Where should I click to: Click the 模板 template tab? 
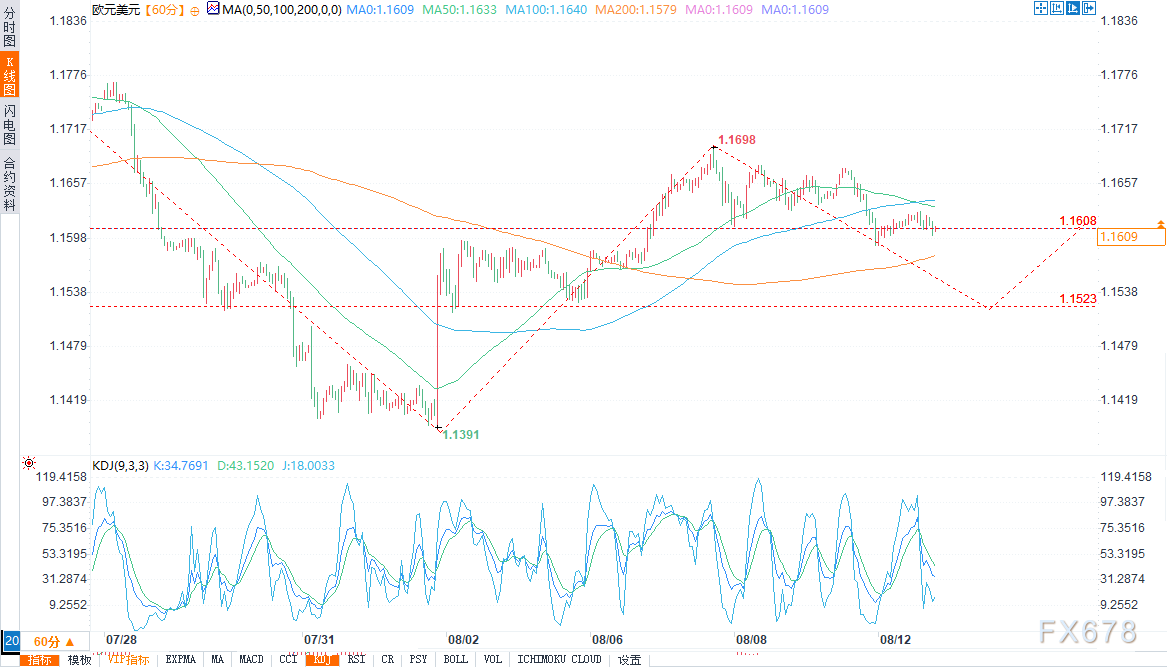tap(79, 660)
